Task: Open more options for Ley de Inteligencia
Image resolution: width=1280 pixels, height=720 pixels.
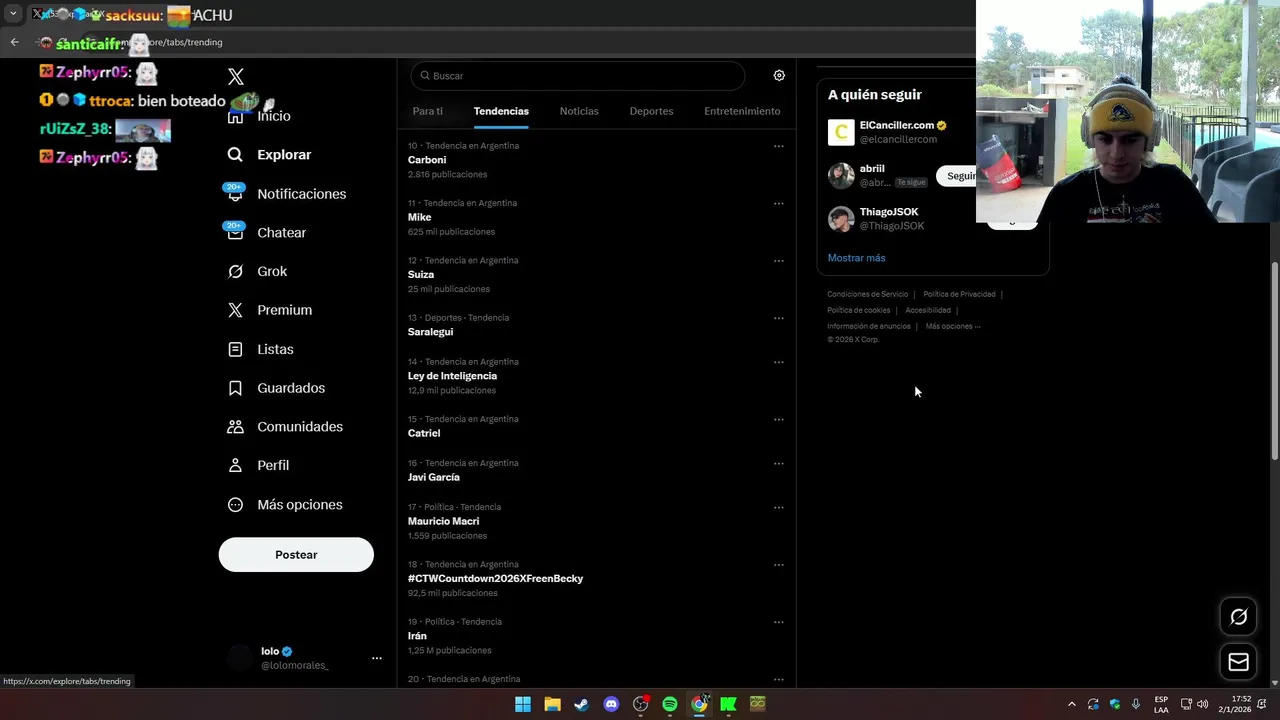Action: tap(778, 362)
